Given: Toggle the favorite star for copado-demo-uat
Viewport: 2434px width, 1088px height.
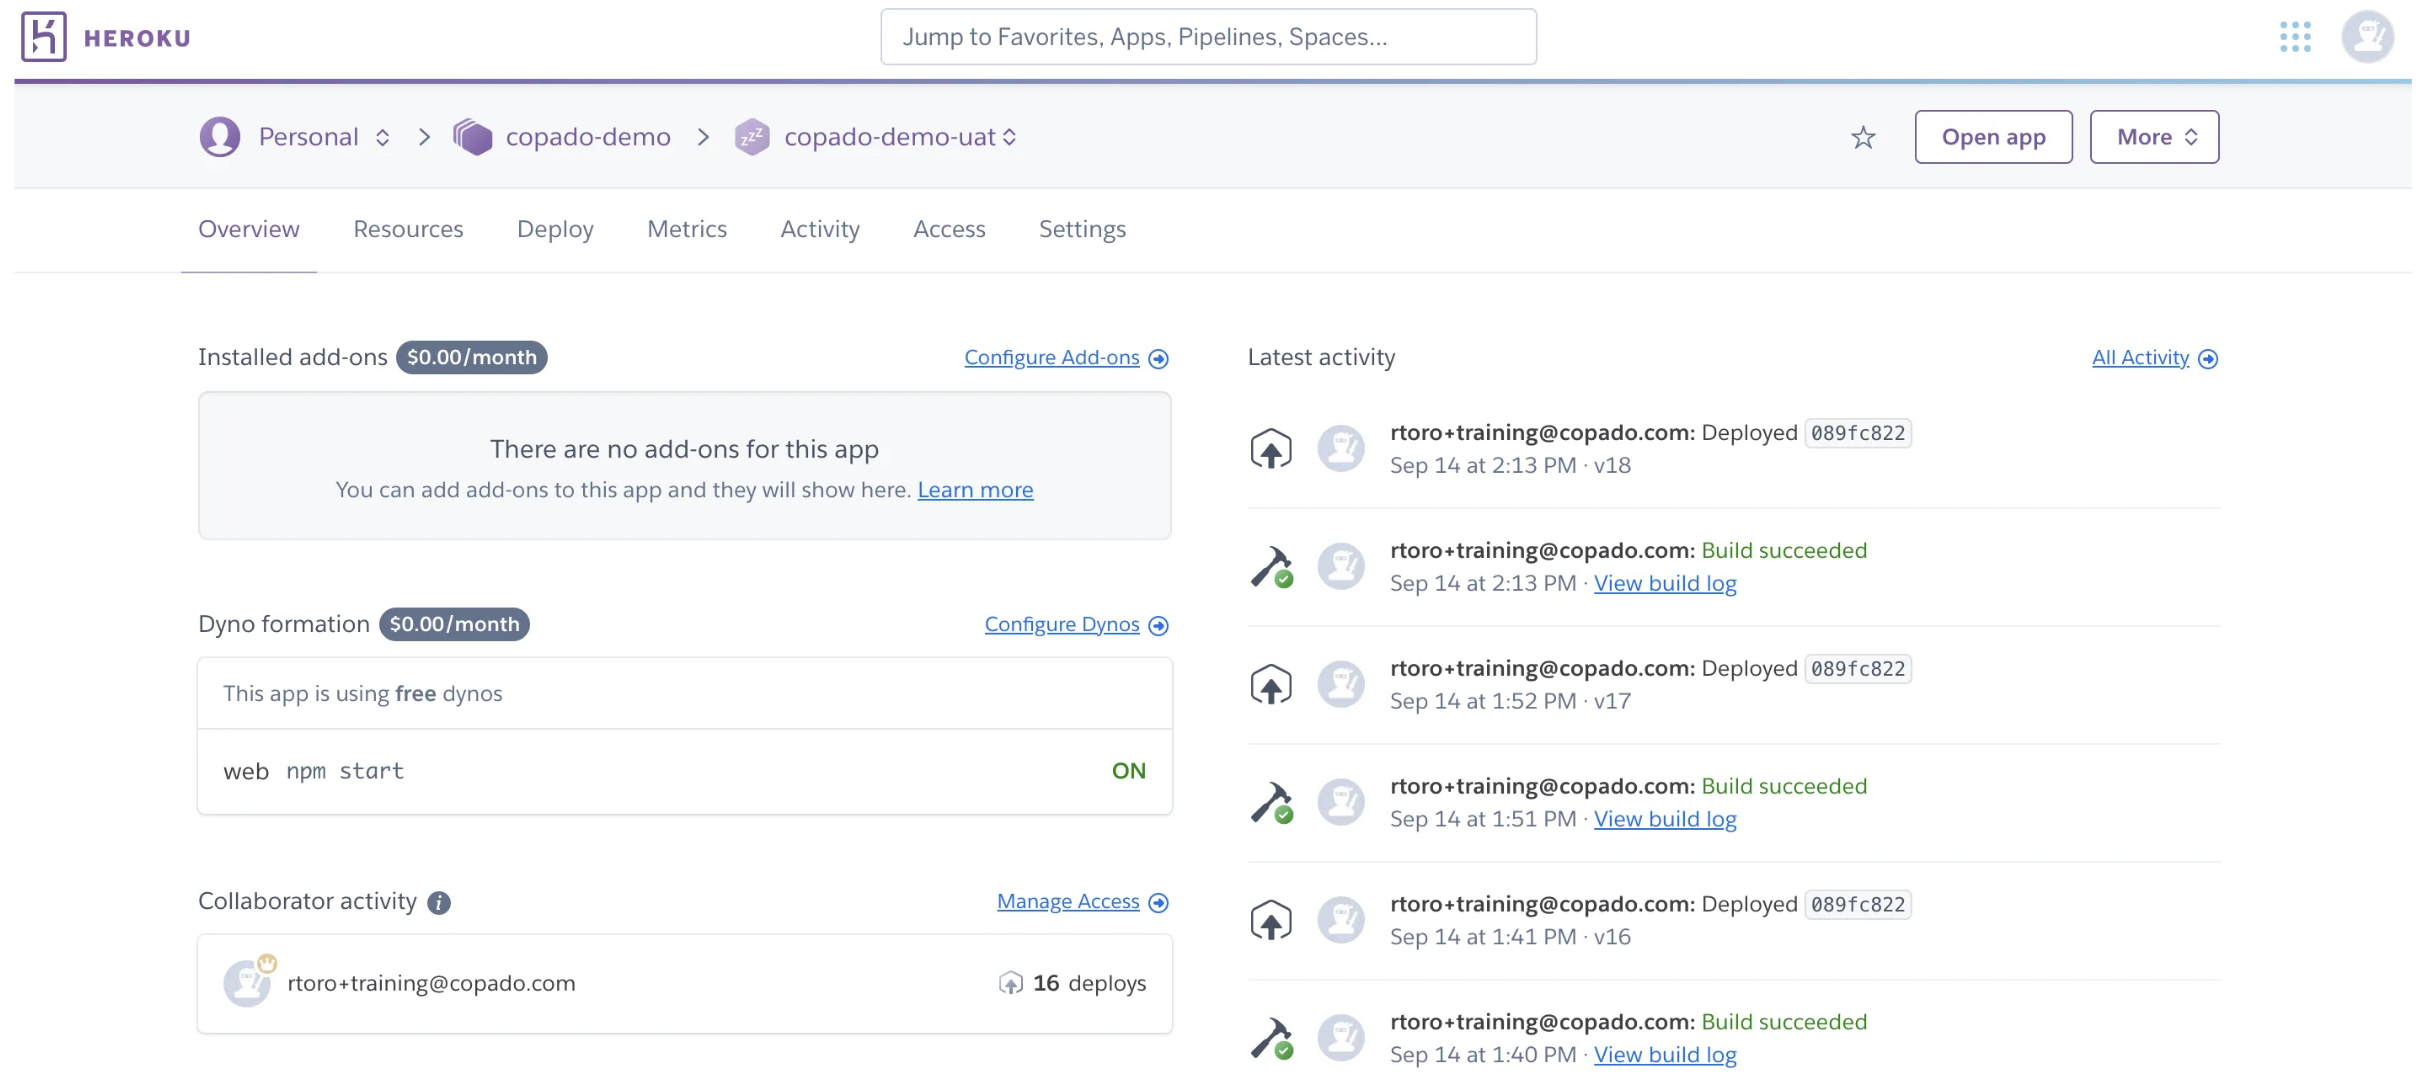Looking at the screenshot, I should coord(1862,137).
